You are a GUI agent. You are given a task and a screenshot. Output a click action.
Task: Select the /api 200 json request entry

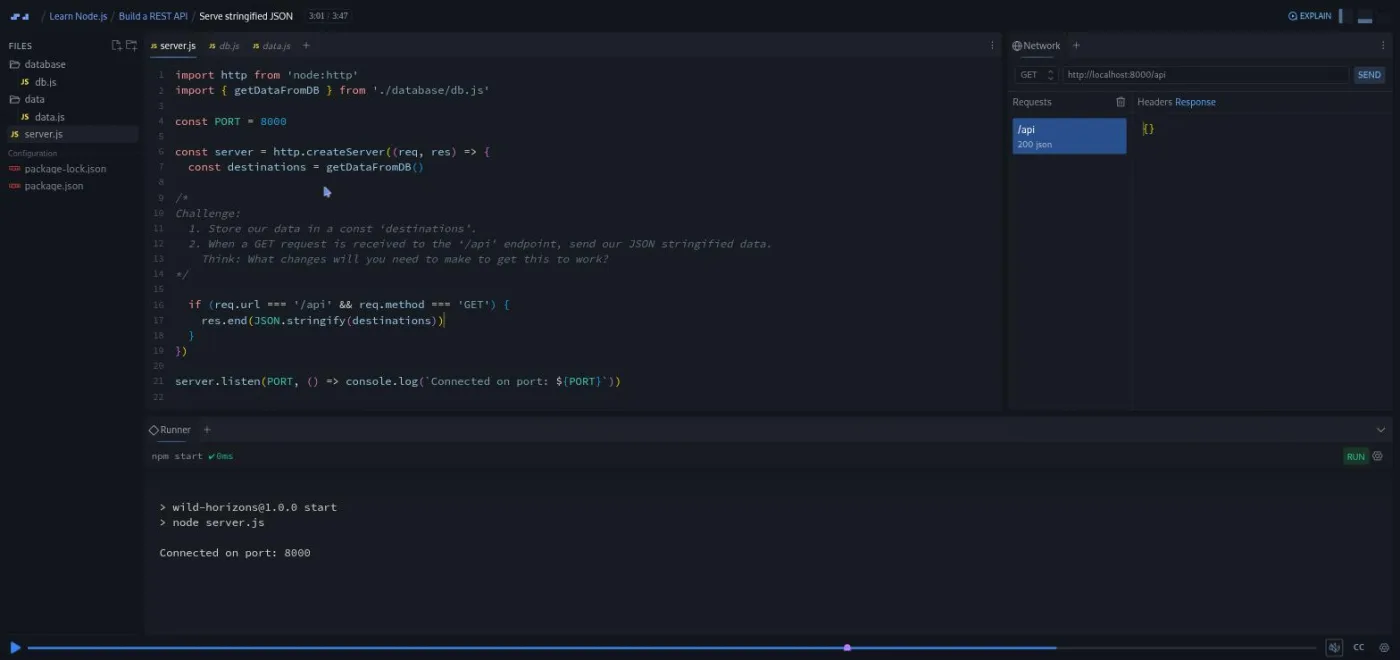coord(1069,136)
